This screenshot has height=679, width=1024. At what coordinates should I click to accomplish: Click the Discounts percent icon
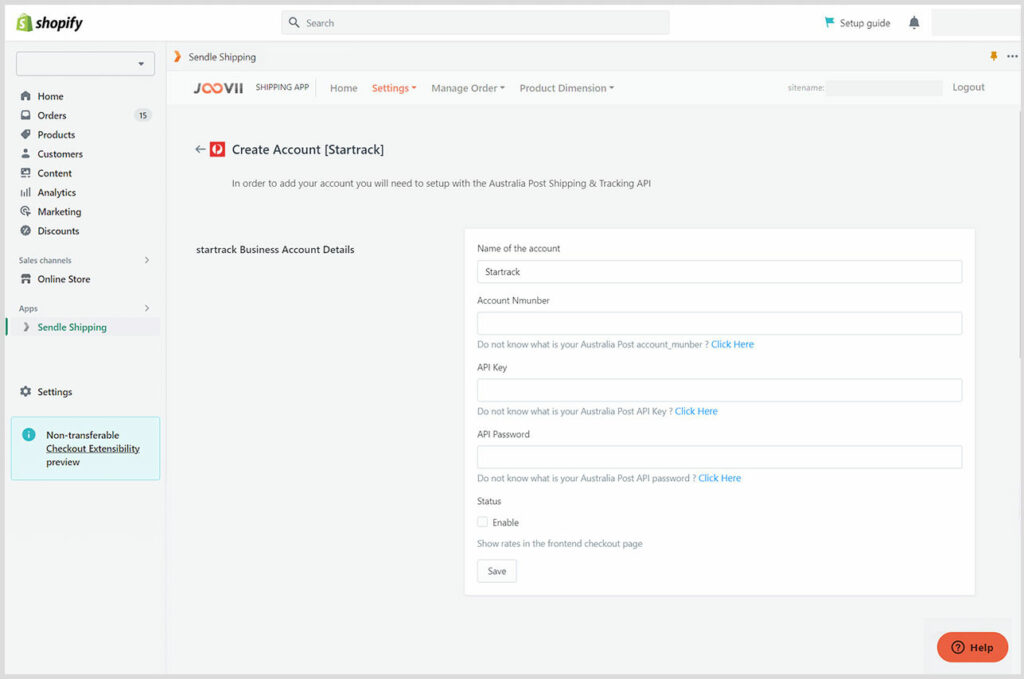pyautogui.click(x=25, y=230)
